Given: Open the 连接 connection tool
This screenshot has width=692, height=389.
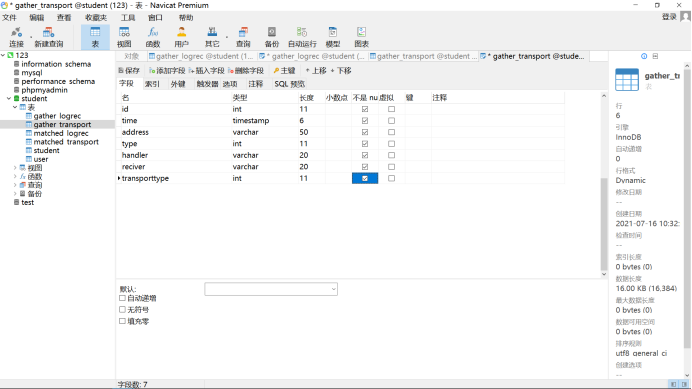Looking at the screenshot, I should 16,37.
